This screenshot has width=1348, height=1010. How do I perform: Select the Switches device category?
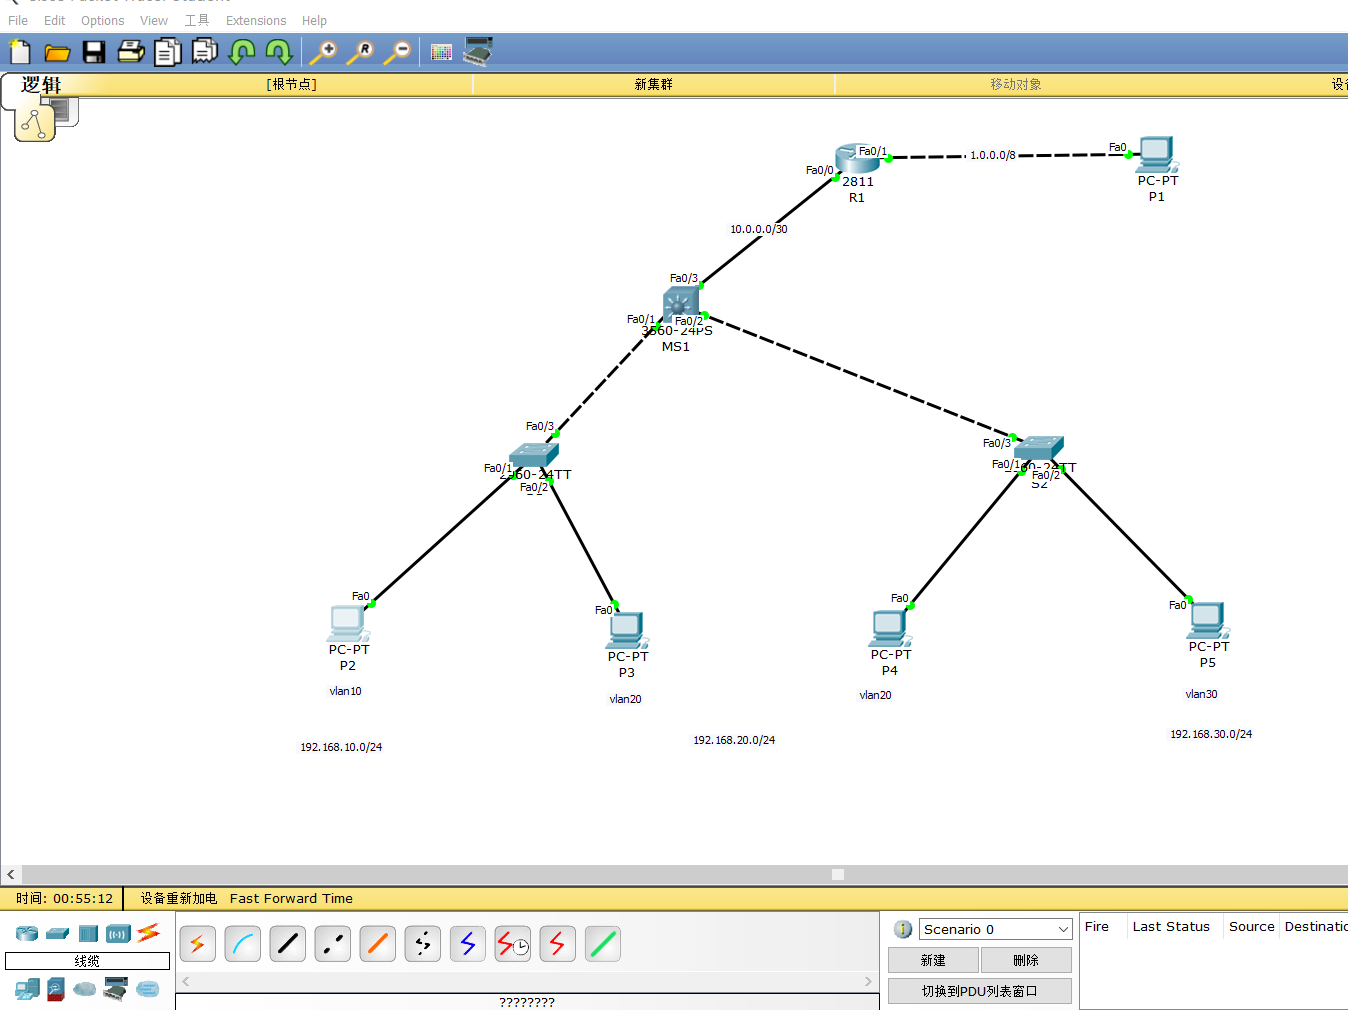[x=58, y=933]
